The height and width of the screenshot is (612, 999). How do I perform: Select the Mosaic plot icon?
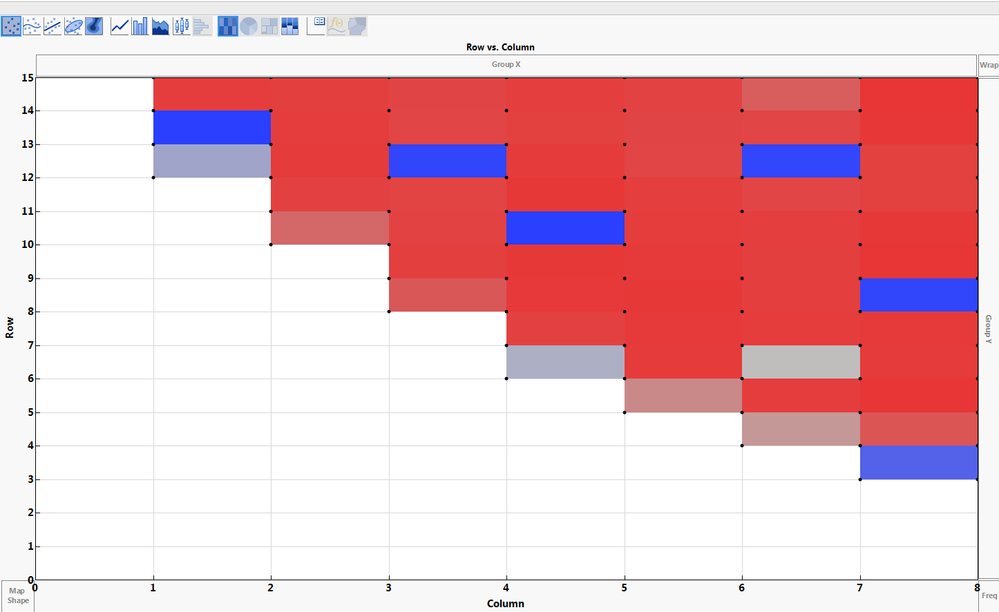pyautogui.click(x=290, y=26)
